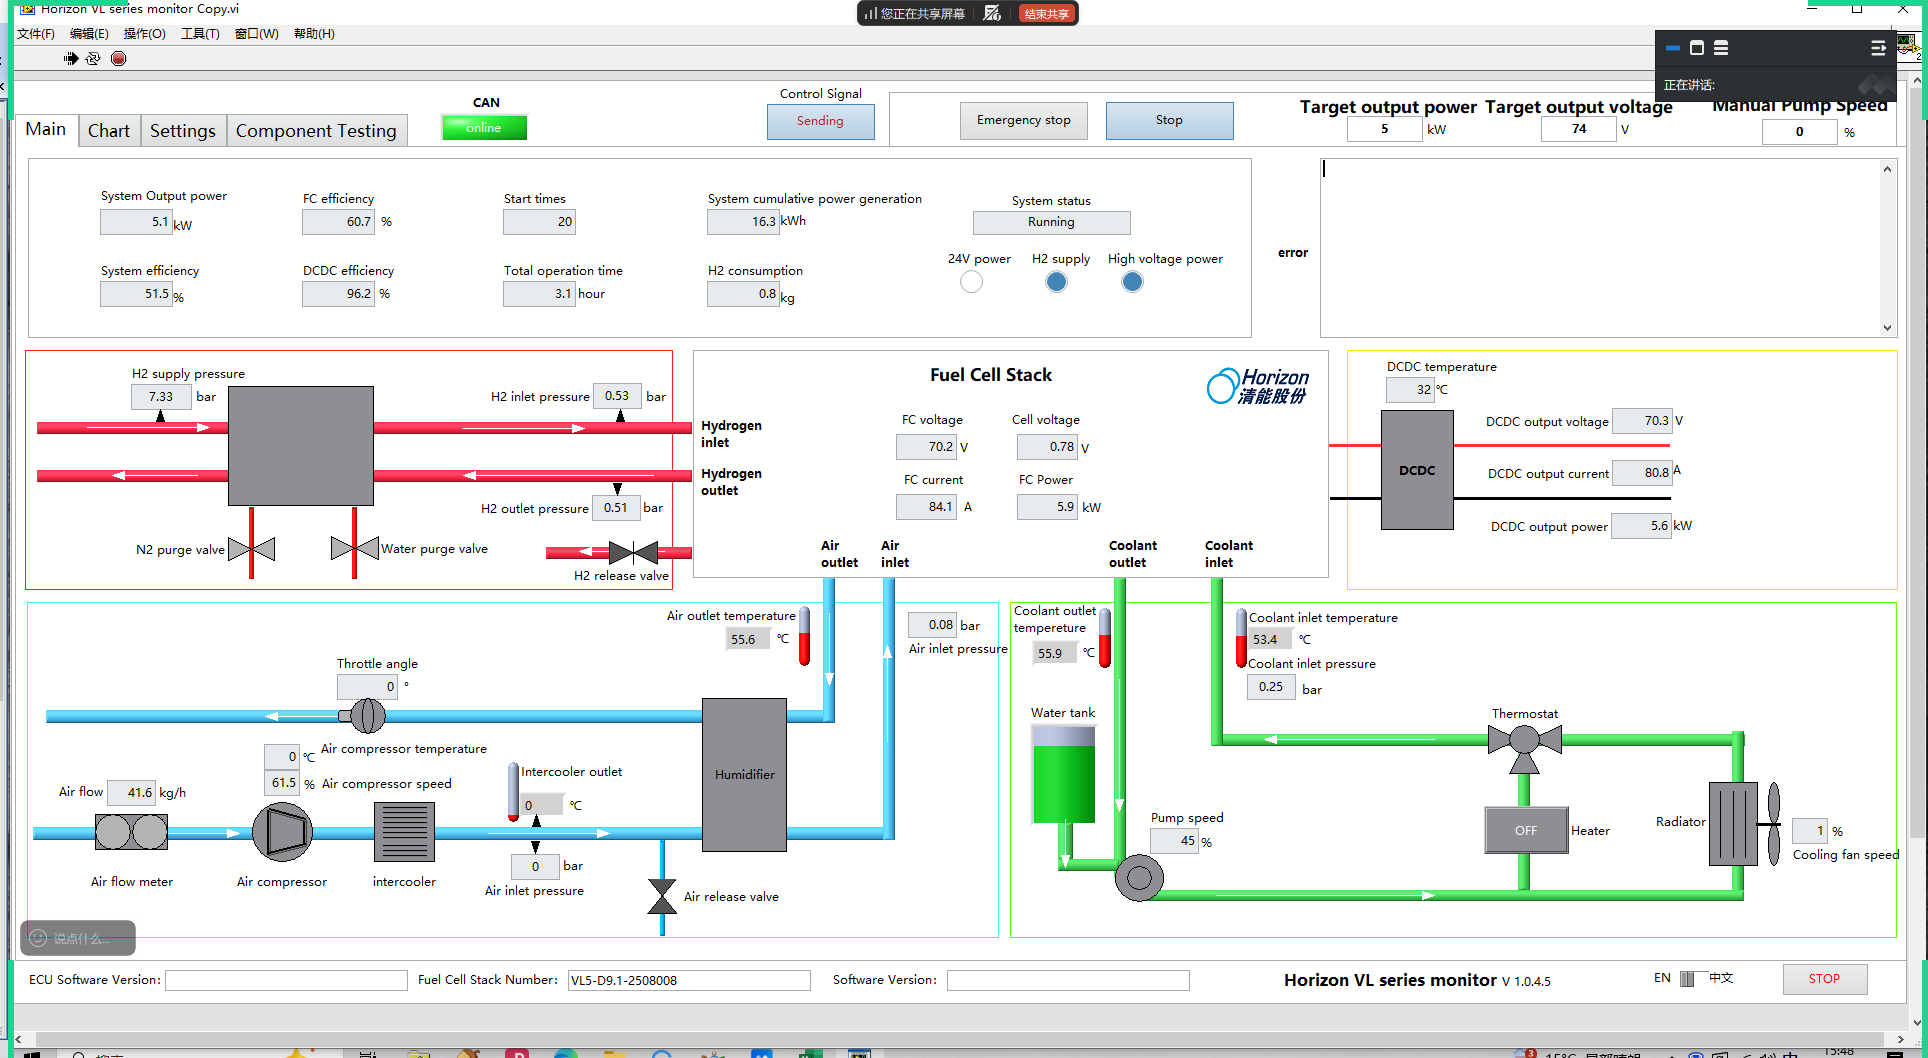
Task: Click the annotation icon in sharing bar
Action: click(x=992, y=13)
